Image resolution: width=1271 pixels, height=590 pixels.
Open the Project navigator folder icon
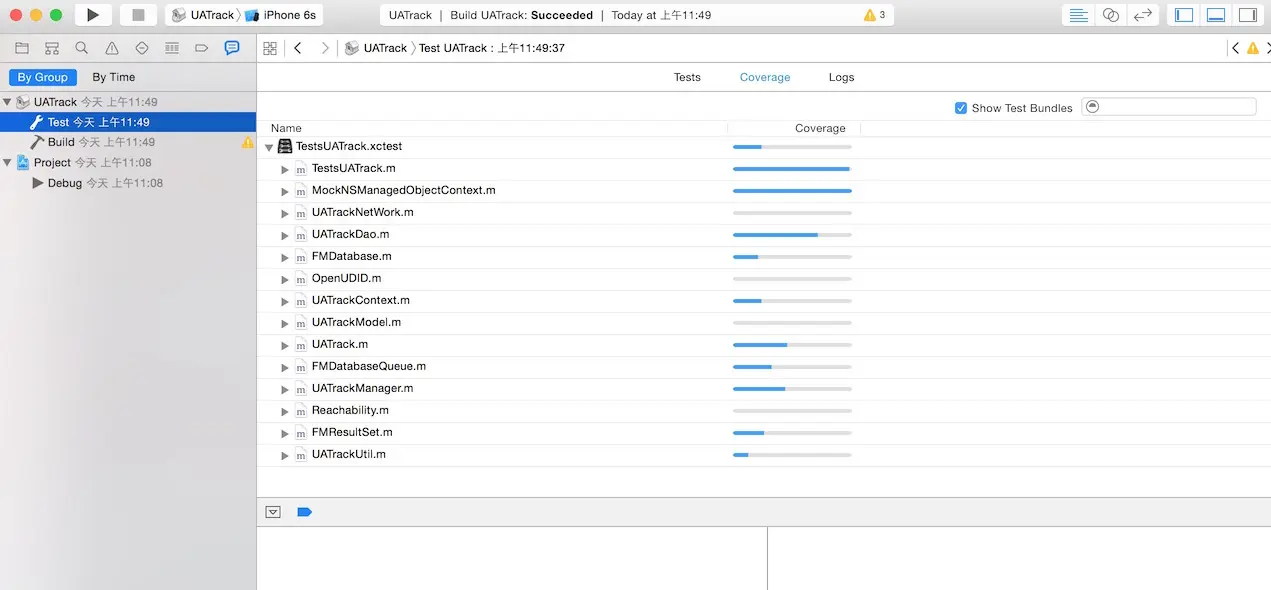22,48
